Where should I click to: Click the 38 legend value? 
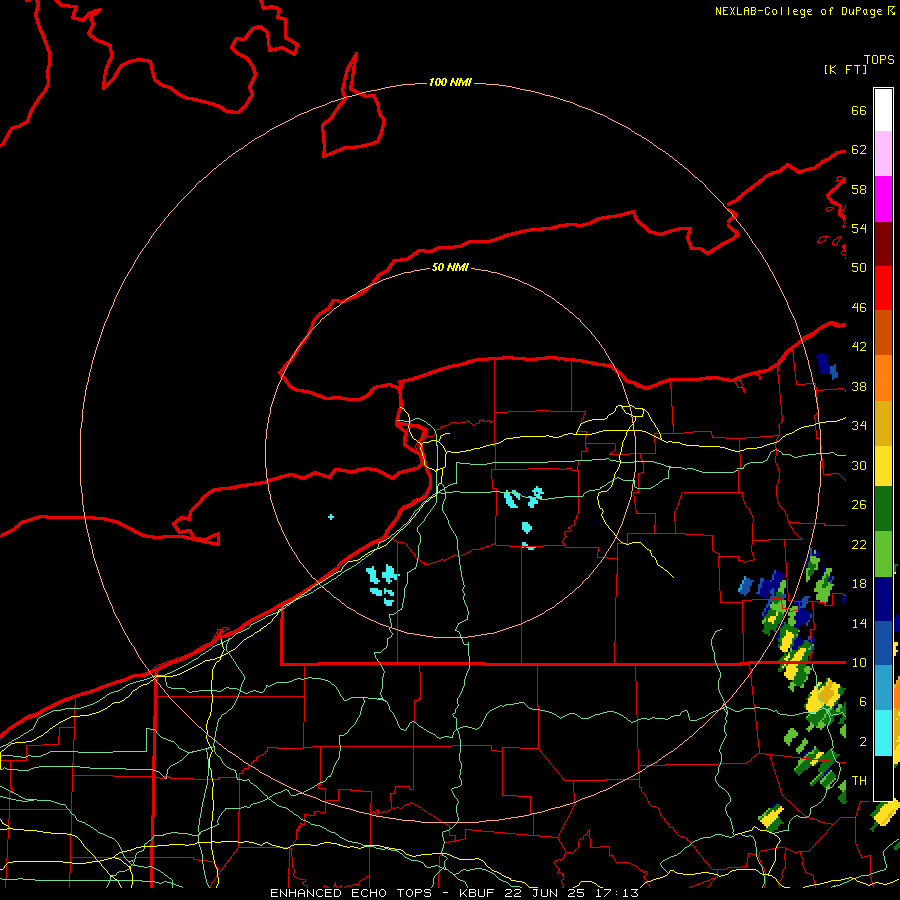(x=859, y=387)
